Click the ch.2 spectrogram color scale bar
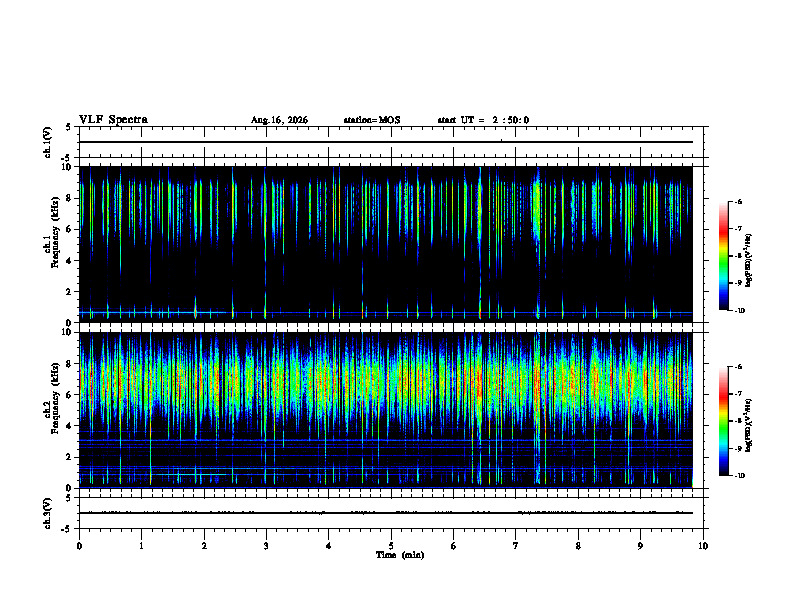792x612 pixels. (x=723, y=421)
